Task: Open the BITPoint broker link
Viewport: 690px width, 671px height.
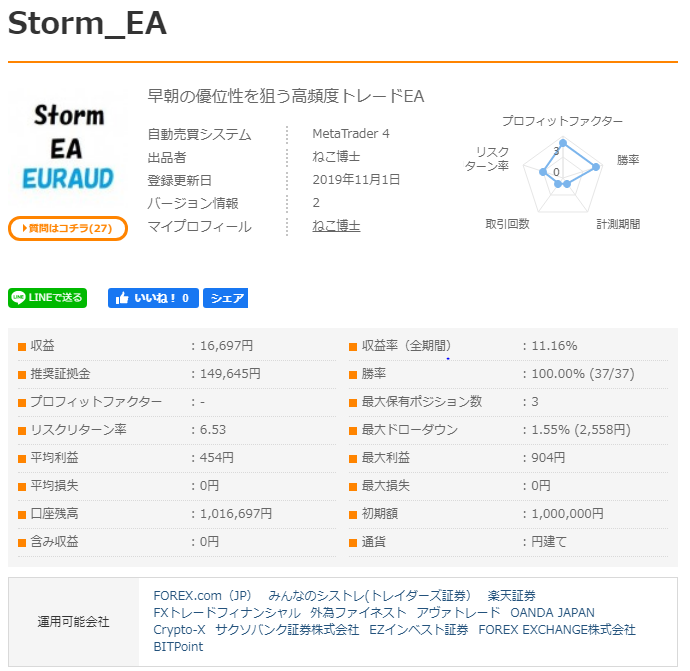Action: click(178, 647)
